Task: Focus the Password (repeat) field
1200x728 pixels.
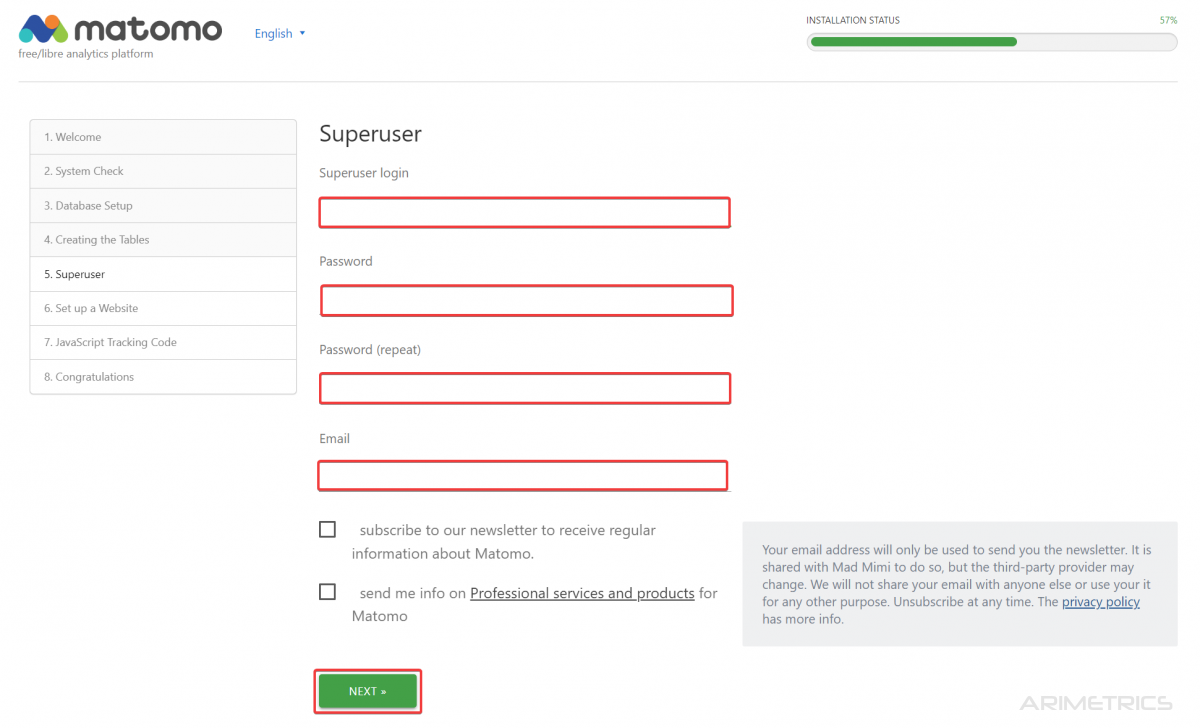Action: 524,388
